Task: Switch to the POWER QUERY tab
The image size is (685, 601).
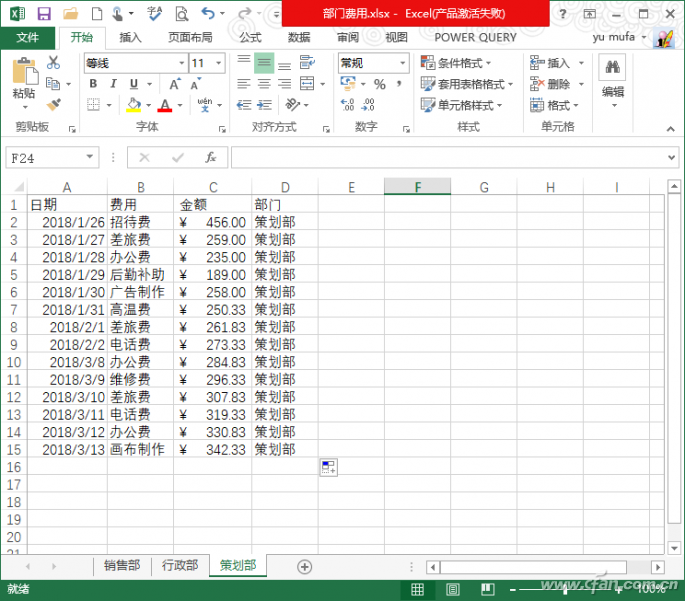Action: (x=475, y=38)
